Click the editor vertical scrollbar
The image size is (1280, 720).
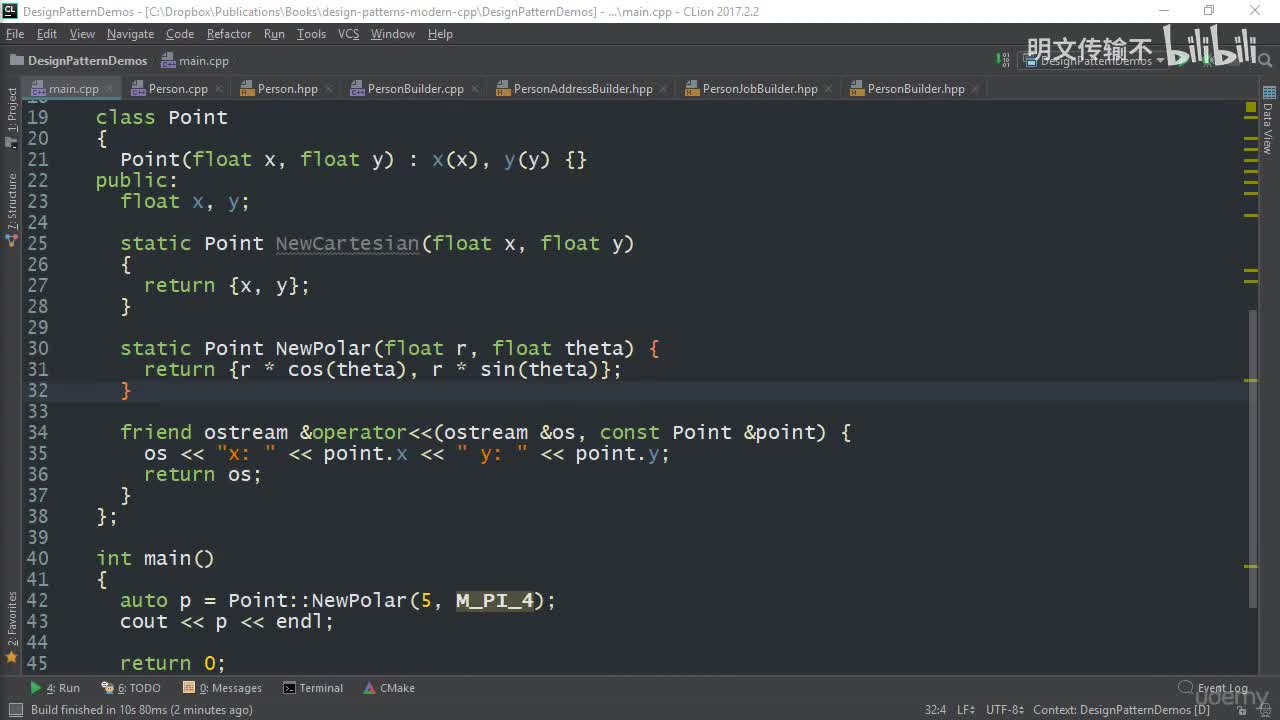click(x=1252, y=458)
